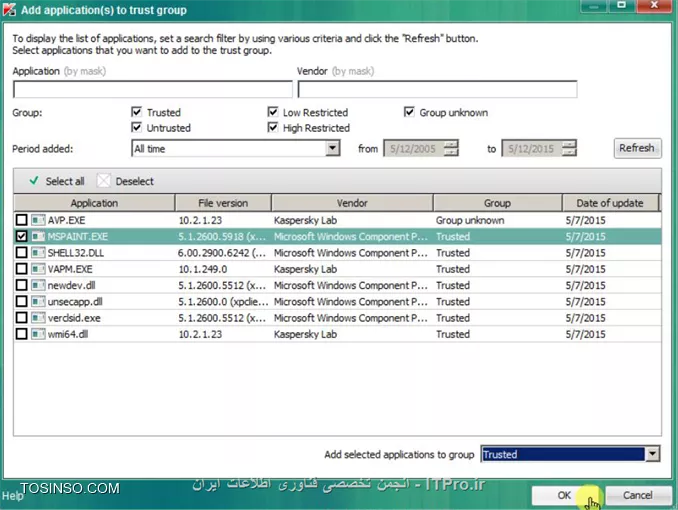Check the newdev.dll row checkbox
Screen dimensions: 678x510
[x=21, y=285]
